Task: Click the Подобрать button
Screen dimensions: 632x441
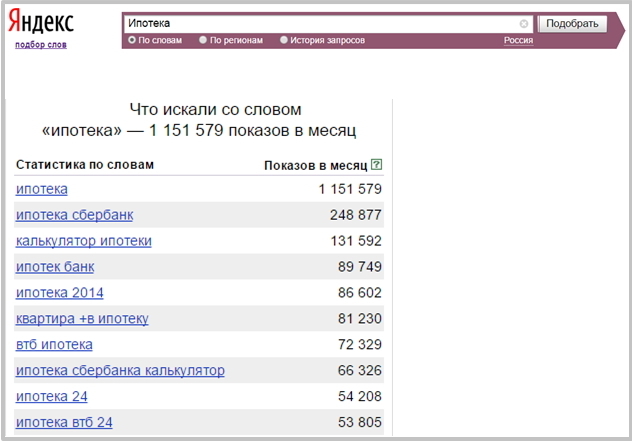Action: pyautogui.click(x=572, y=23)
